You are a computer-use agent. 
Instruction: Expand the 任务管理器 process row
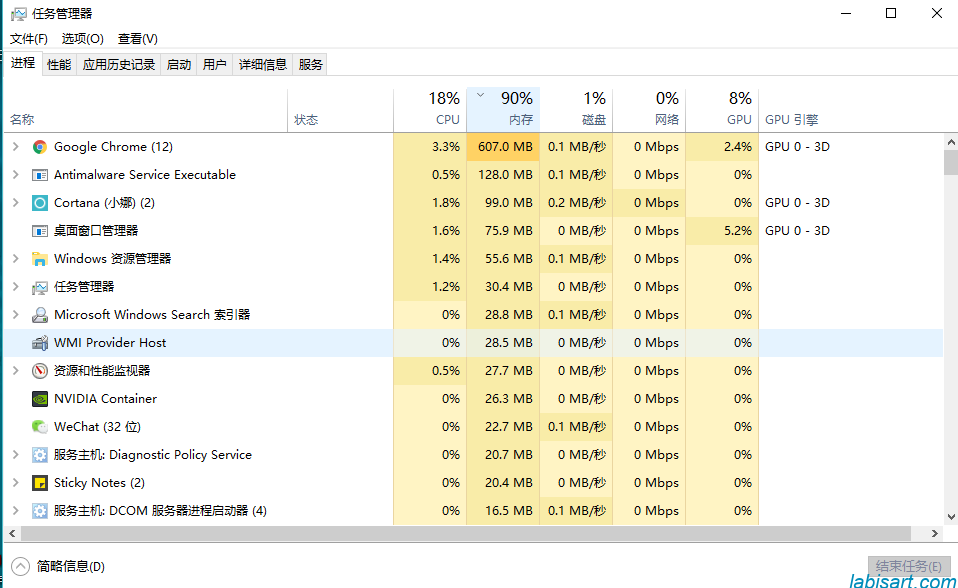coord(16,287)
